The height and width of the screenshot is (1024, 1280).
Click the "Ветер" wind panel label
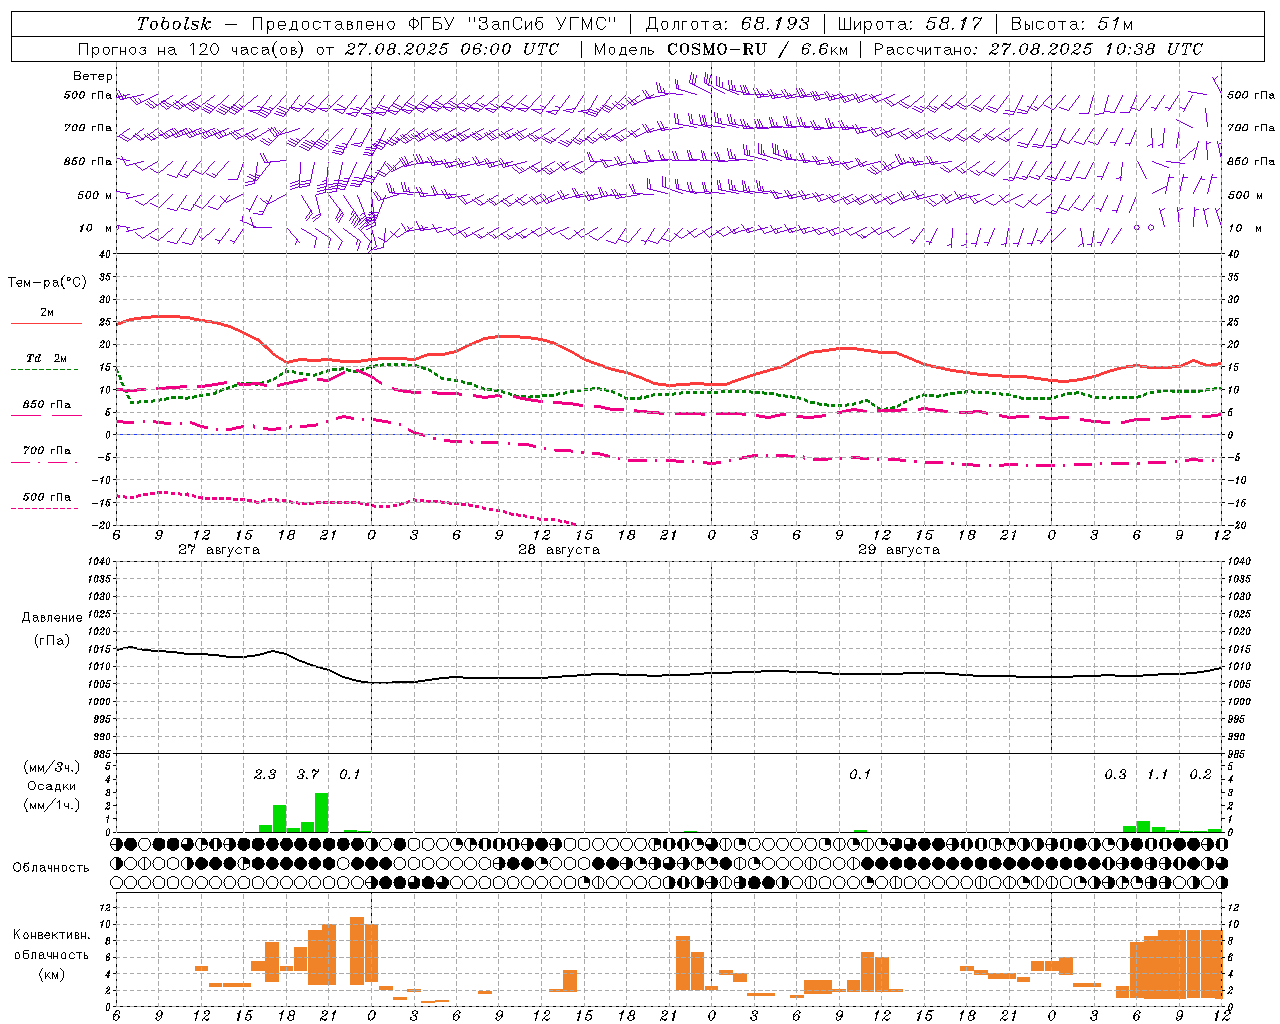pyautogui.click(x=92, y=76)
